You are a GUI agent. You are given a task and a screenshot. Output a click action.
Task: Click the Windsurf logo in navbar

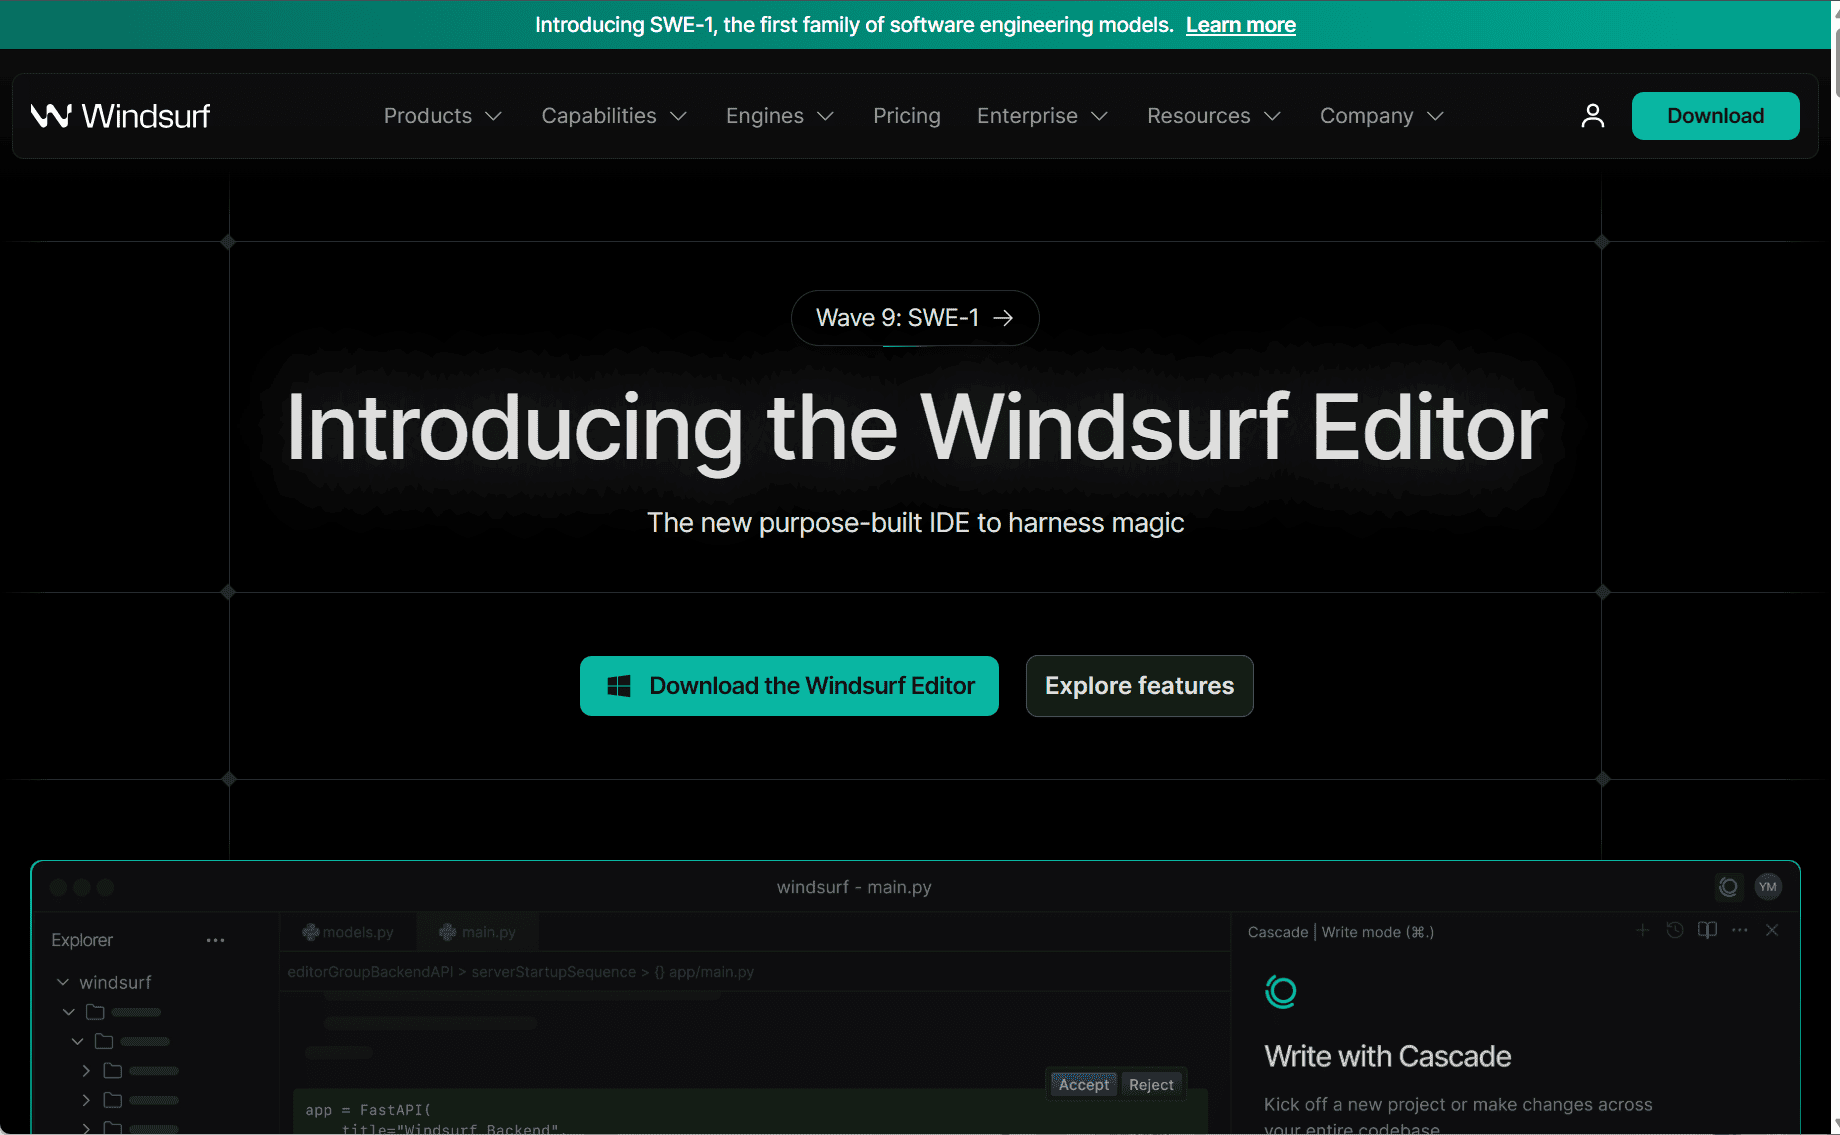[120, 116]
